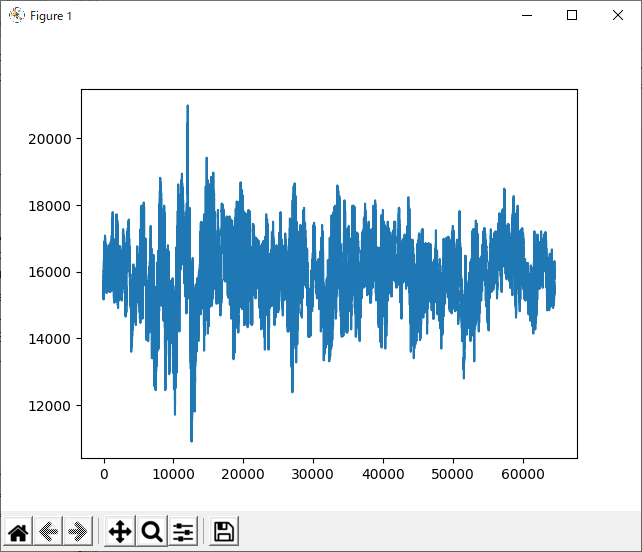This screenshot has height=552, width=642.
Task: Go forward to the next plot view
Action: click(x=78, y=531)
